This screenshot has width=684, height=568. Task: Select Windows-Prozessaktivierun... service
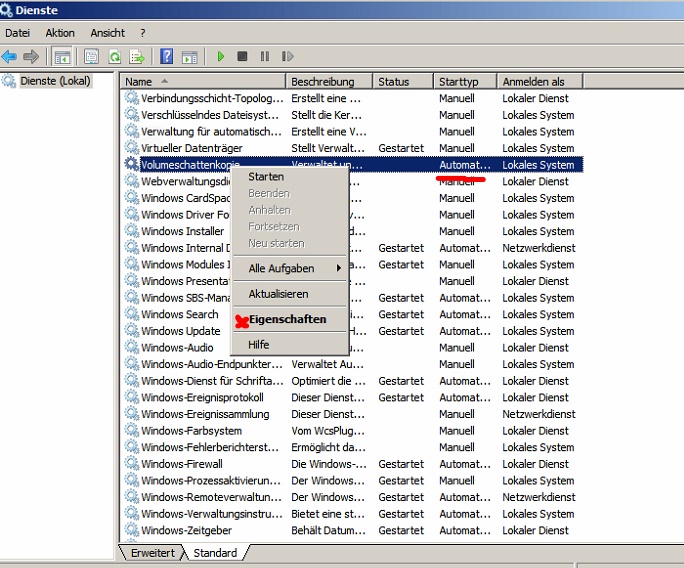coord(211,481)
